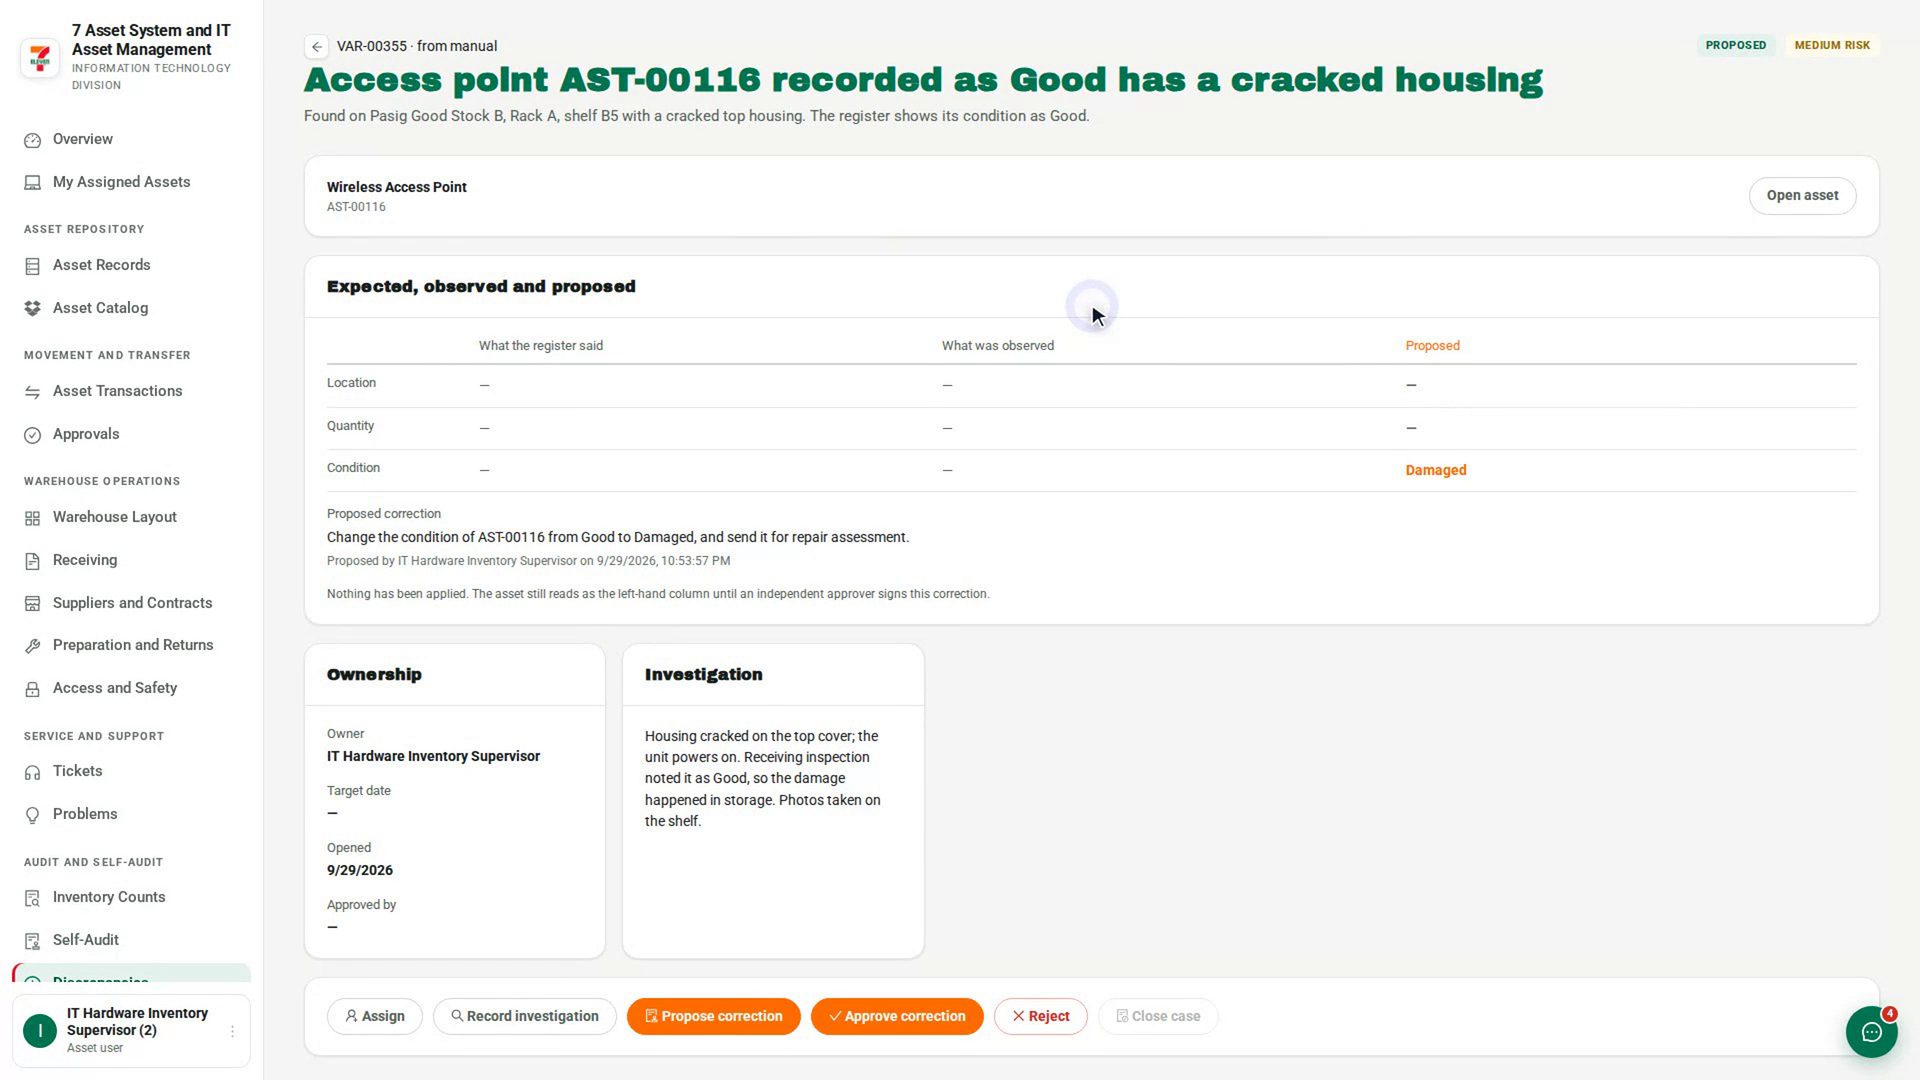Click the Asset Catalog dropbox-style icon
The image size is (1920, 1080).
(x=32, y=309)
